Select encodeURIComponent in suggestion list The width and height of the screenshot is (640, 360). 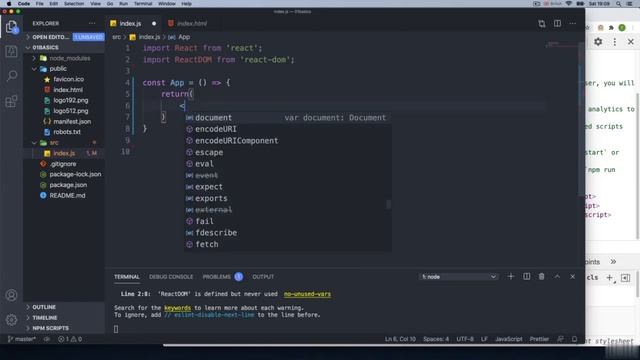pos(287,141)
